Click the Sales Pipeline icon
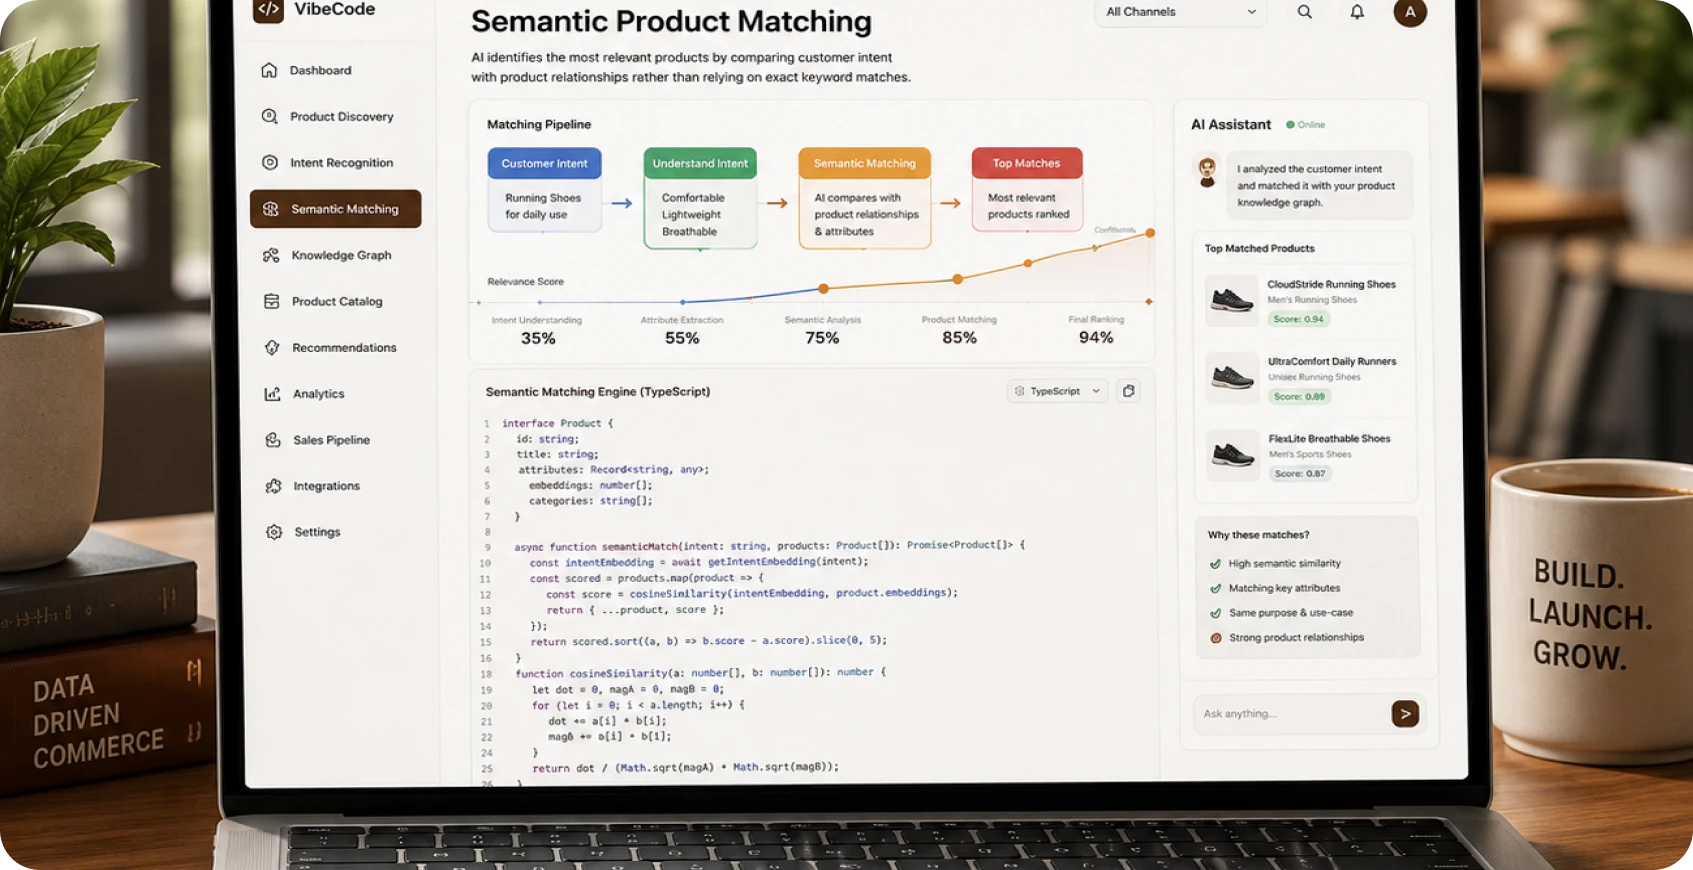Screen dimensions: 1693x870 [273, 440]
